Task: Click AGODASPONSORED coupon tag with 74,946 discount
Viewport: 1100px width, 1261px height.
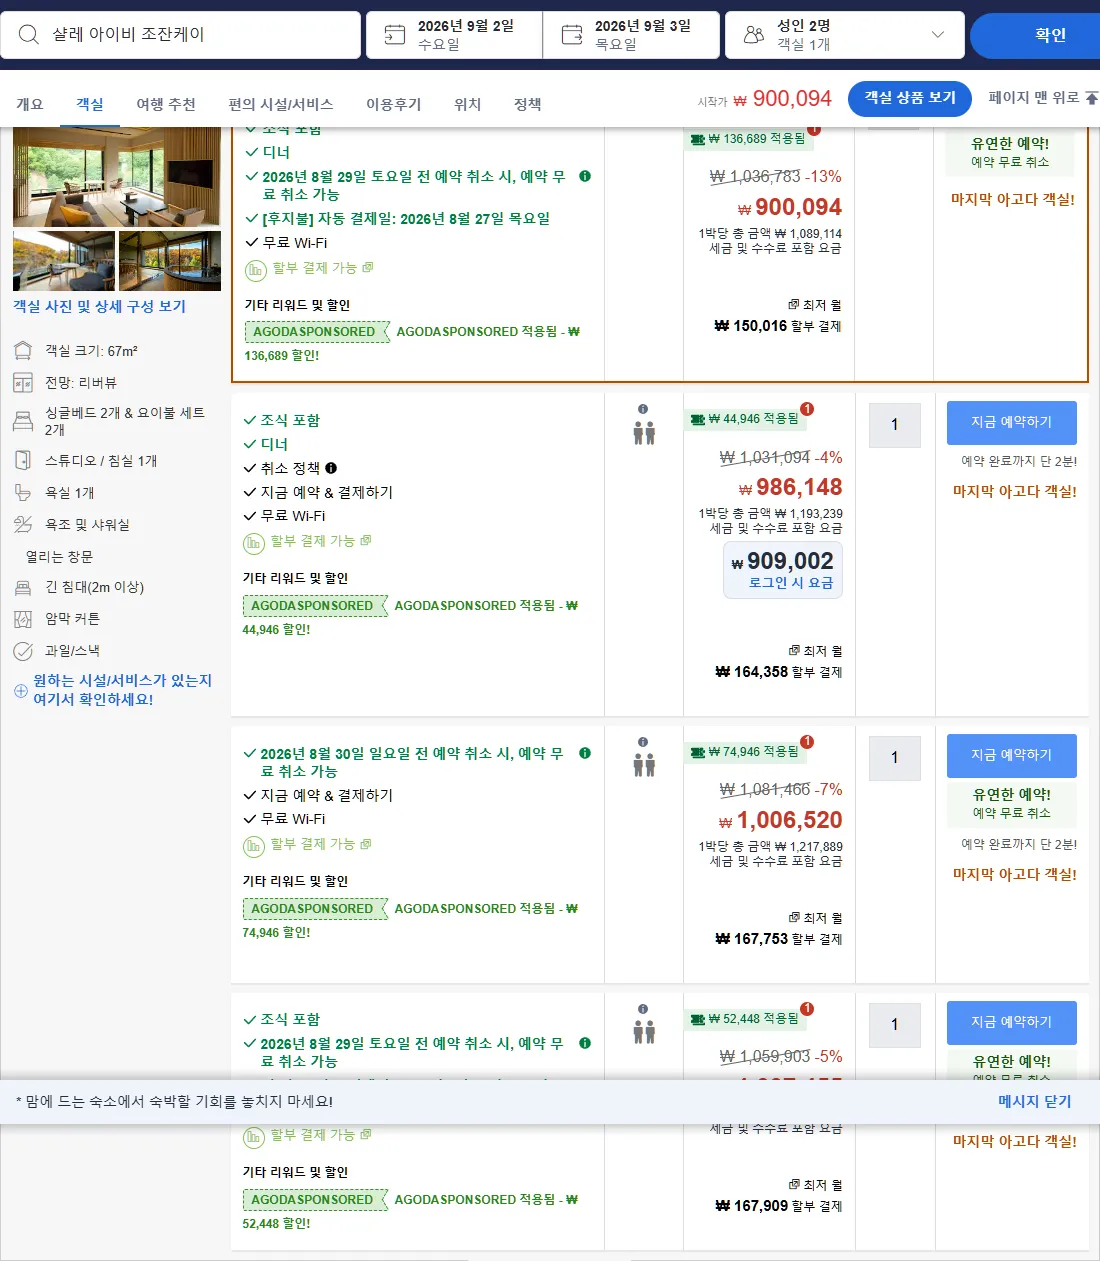Action: pos(314,909)
